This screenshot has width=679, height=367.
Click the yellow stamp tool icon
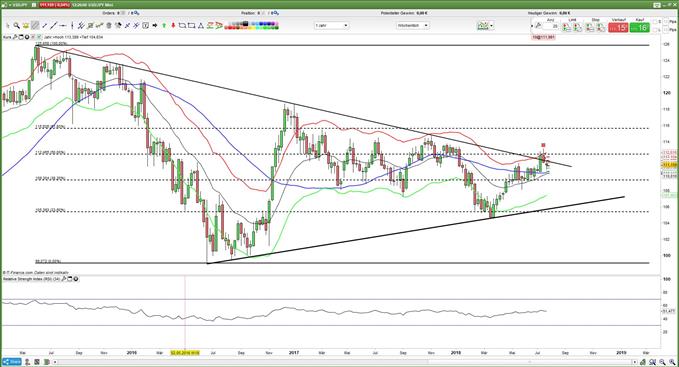pos(26,26)
